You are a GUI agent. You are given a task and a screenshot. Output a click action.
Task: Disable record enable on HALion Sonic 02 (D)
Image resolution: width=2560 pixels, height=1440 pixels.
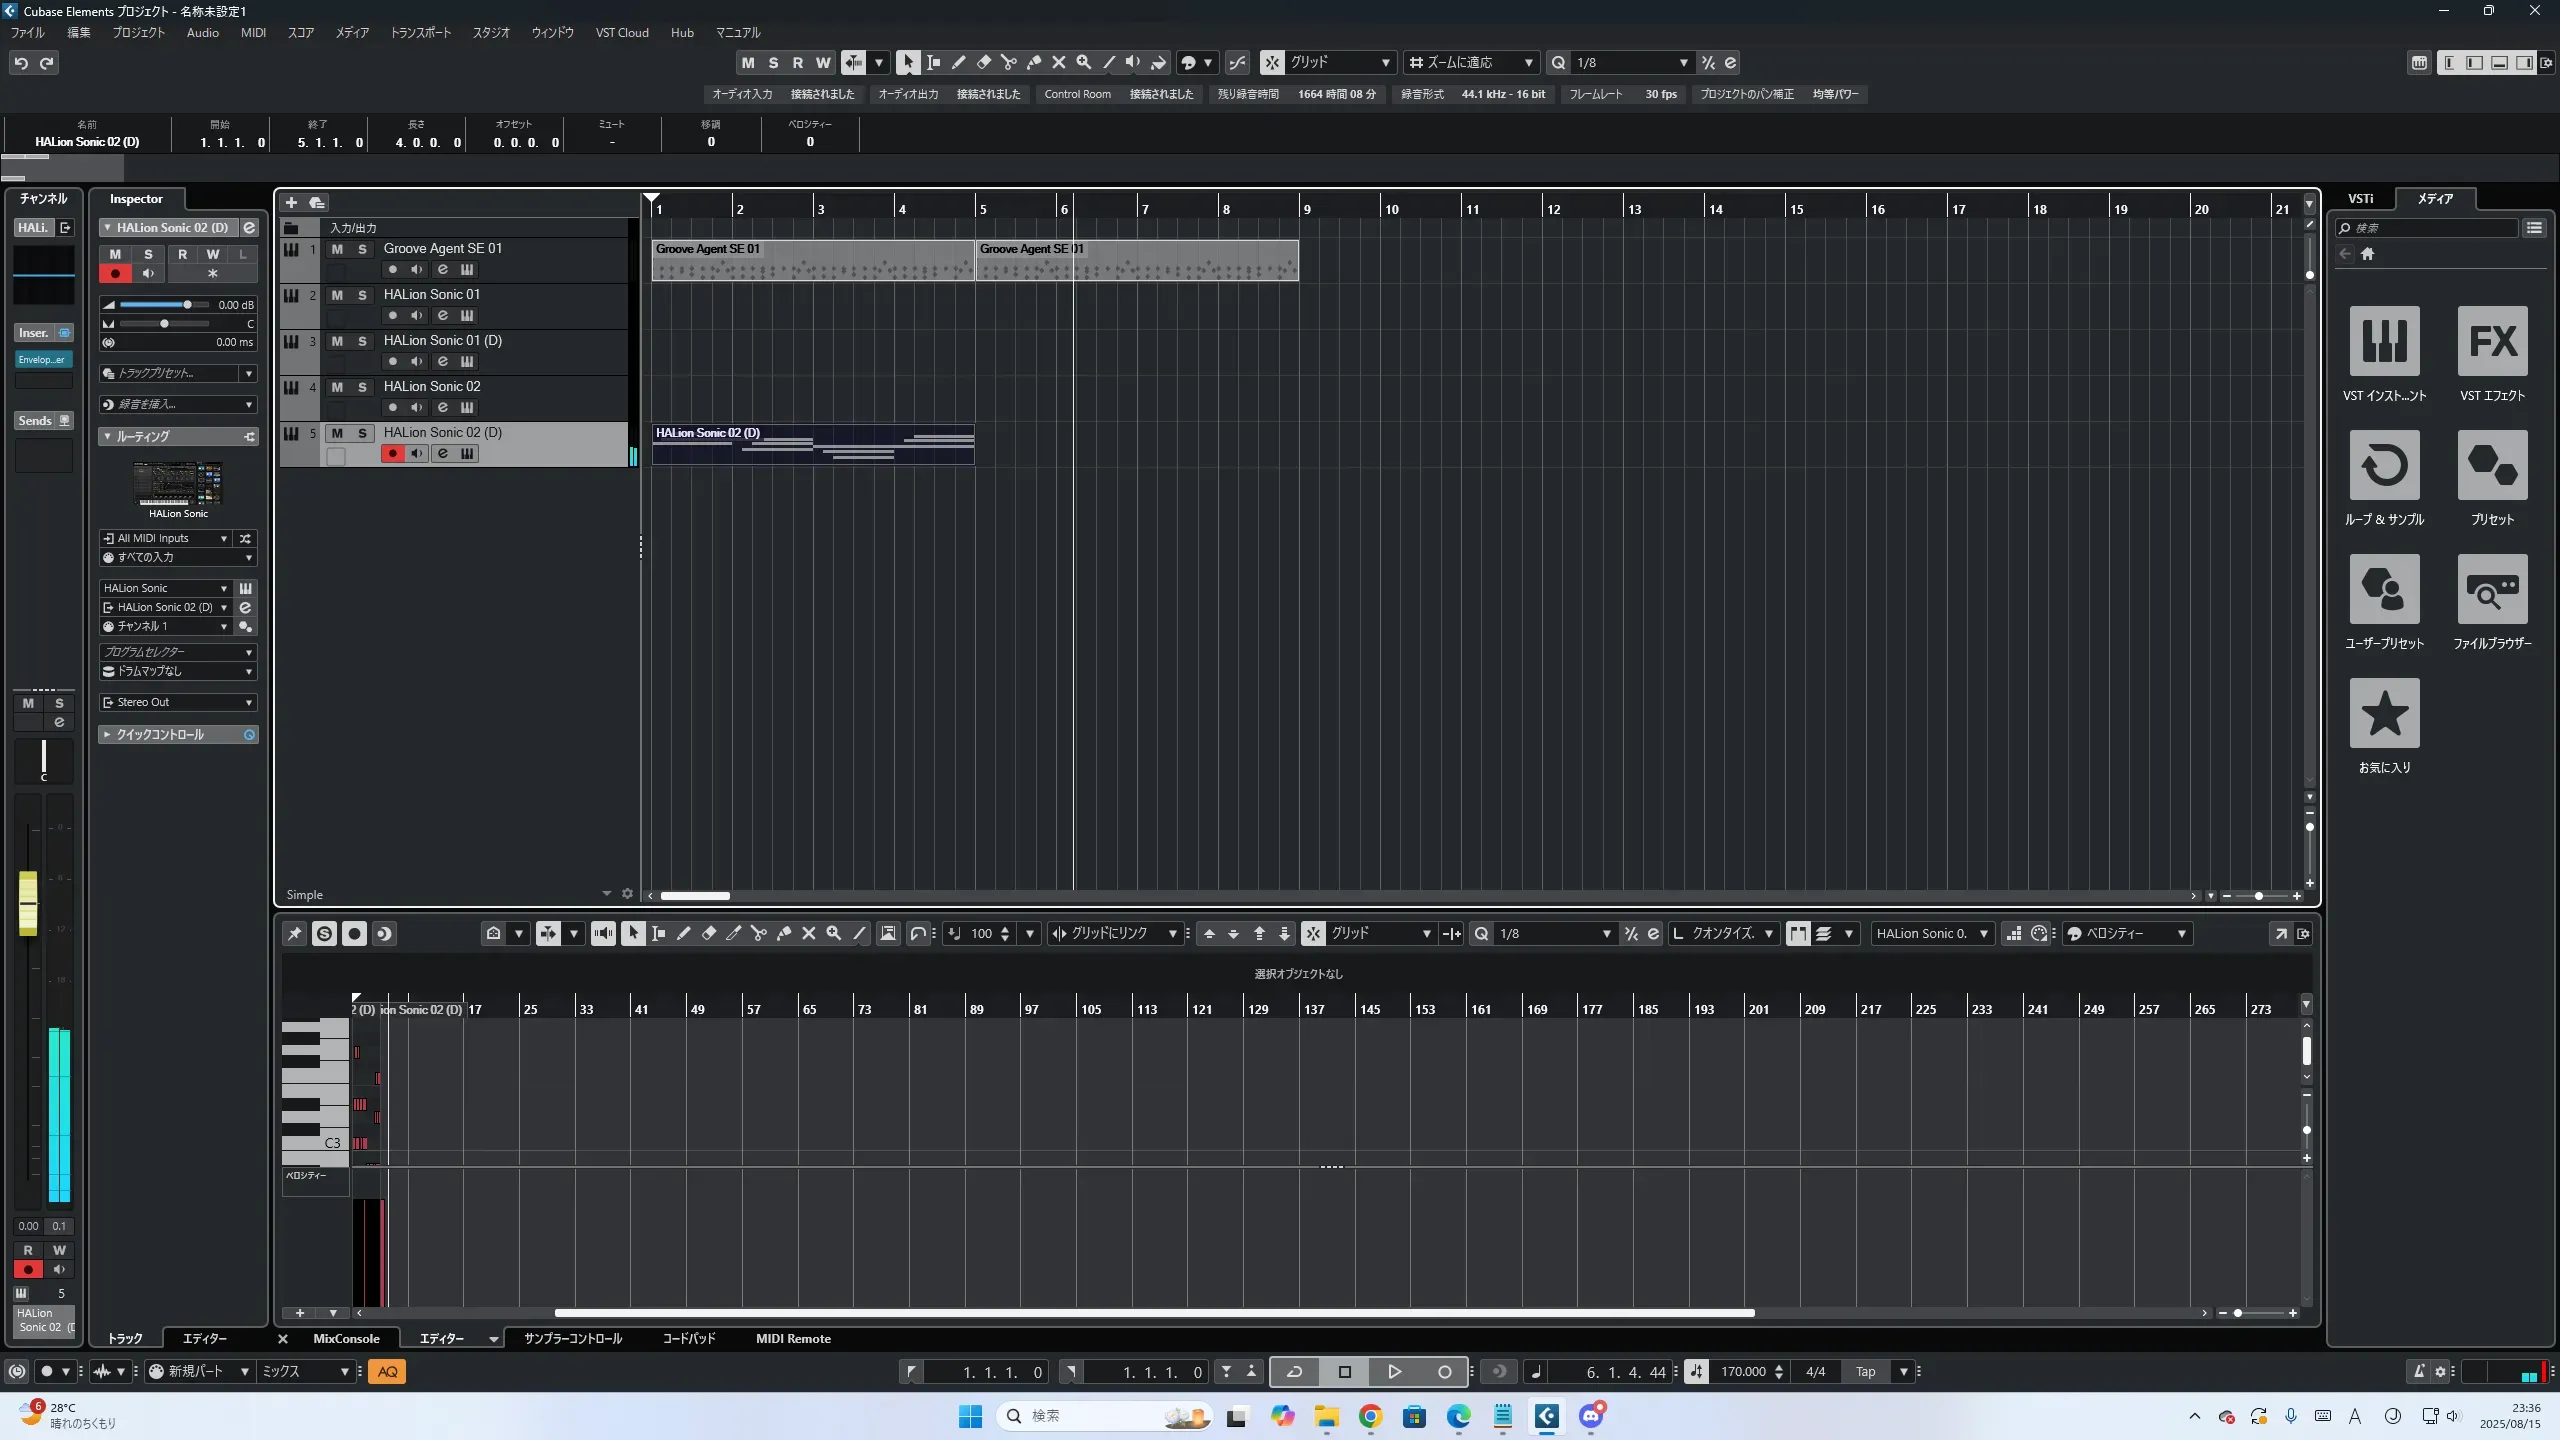[392, 454]
